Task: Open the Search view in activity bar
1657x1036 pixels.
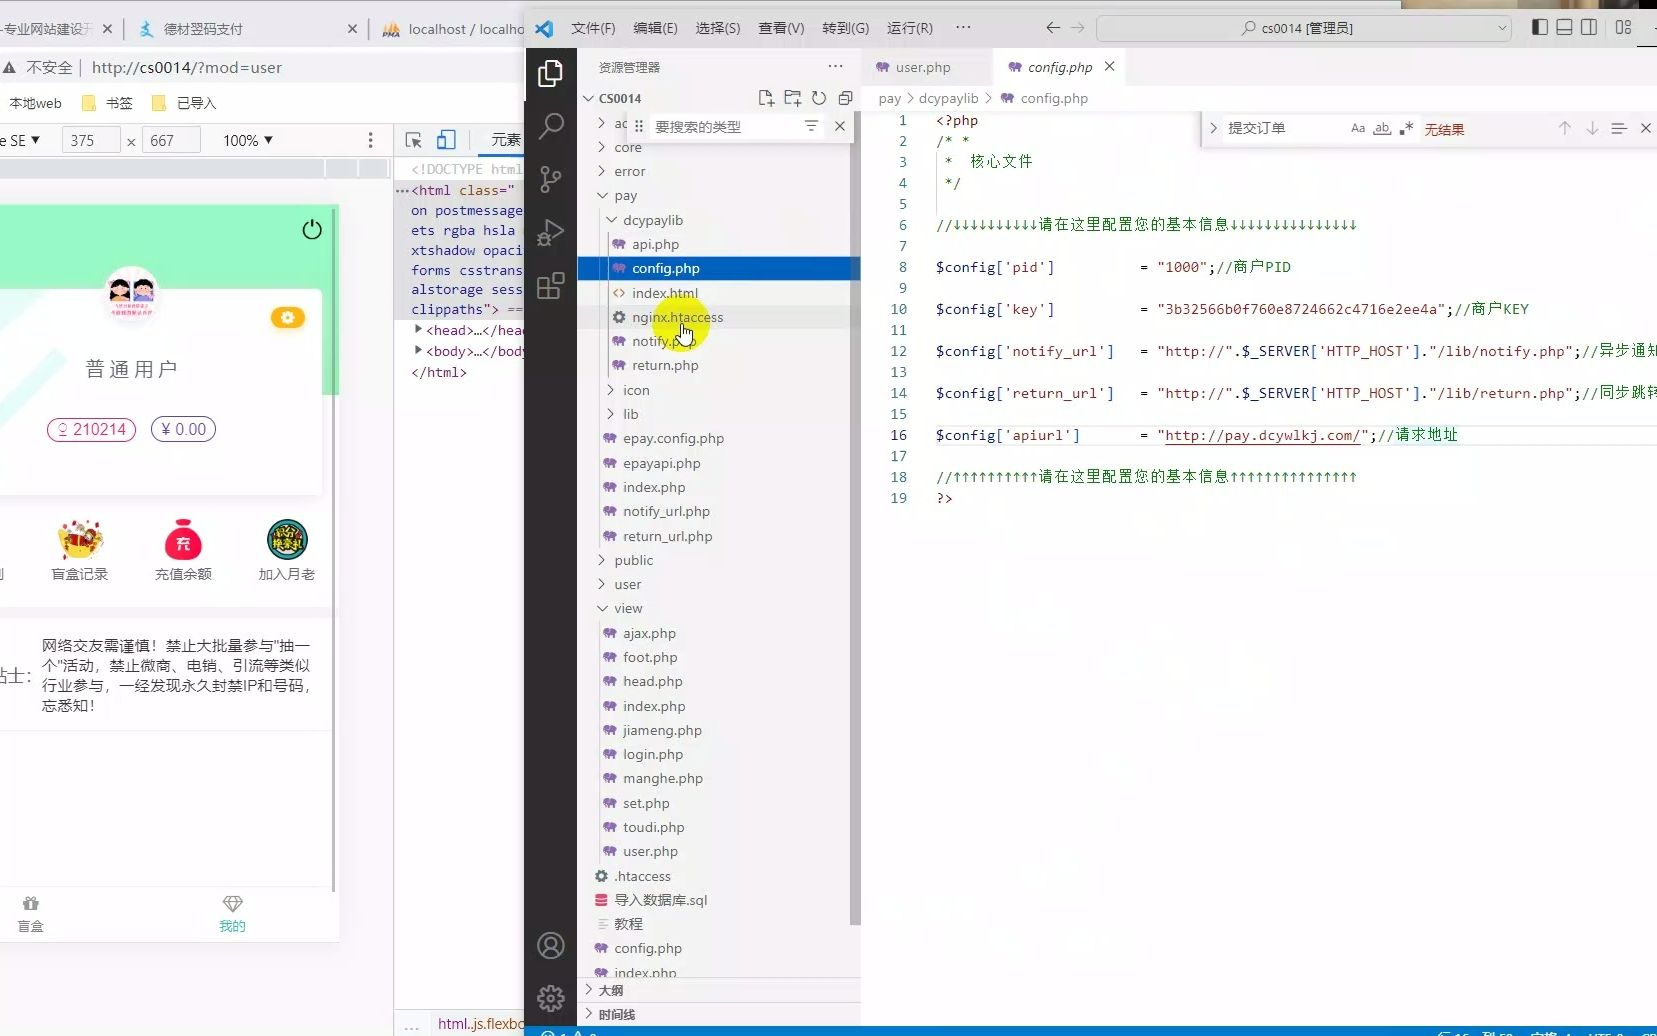Action: [551, 126]
